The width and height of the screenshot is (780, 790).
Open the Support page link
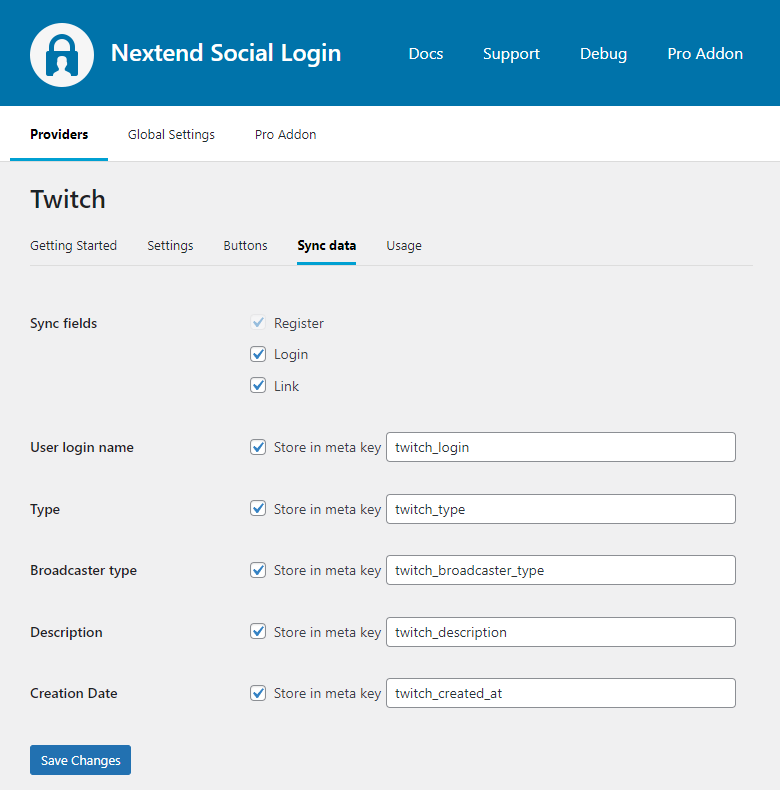(x=511, y=54)
